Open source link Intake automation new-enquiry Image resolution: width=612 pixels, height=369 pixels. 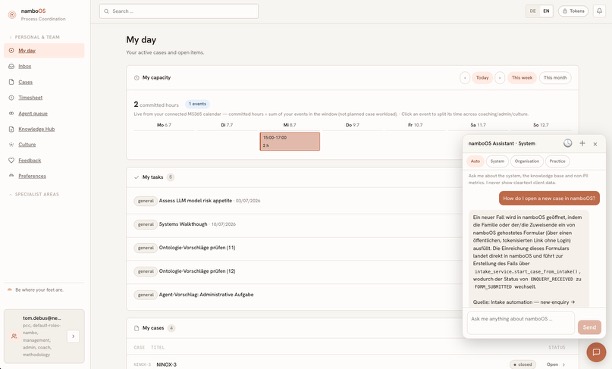point(524,302)
